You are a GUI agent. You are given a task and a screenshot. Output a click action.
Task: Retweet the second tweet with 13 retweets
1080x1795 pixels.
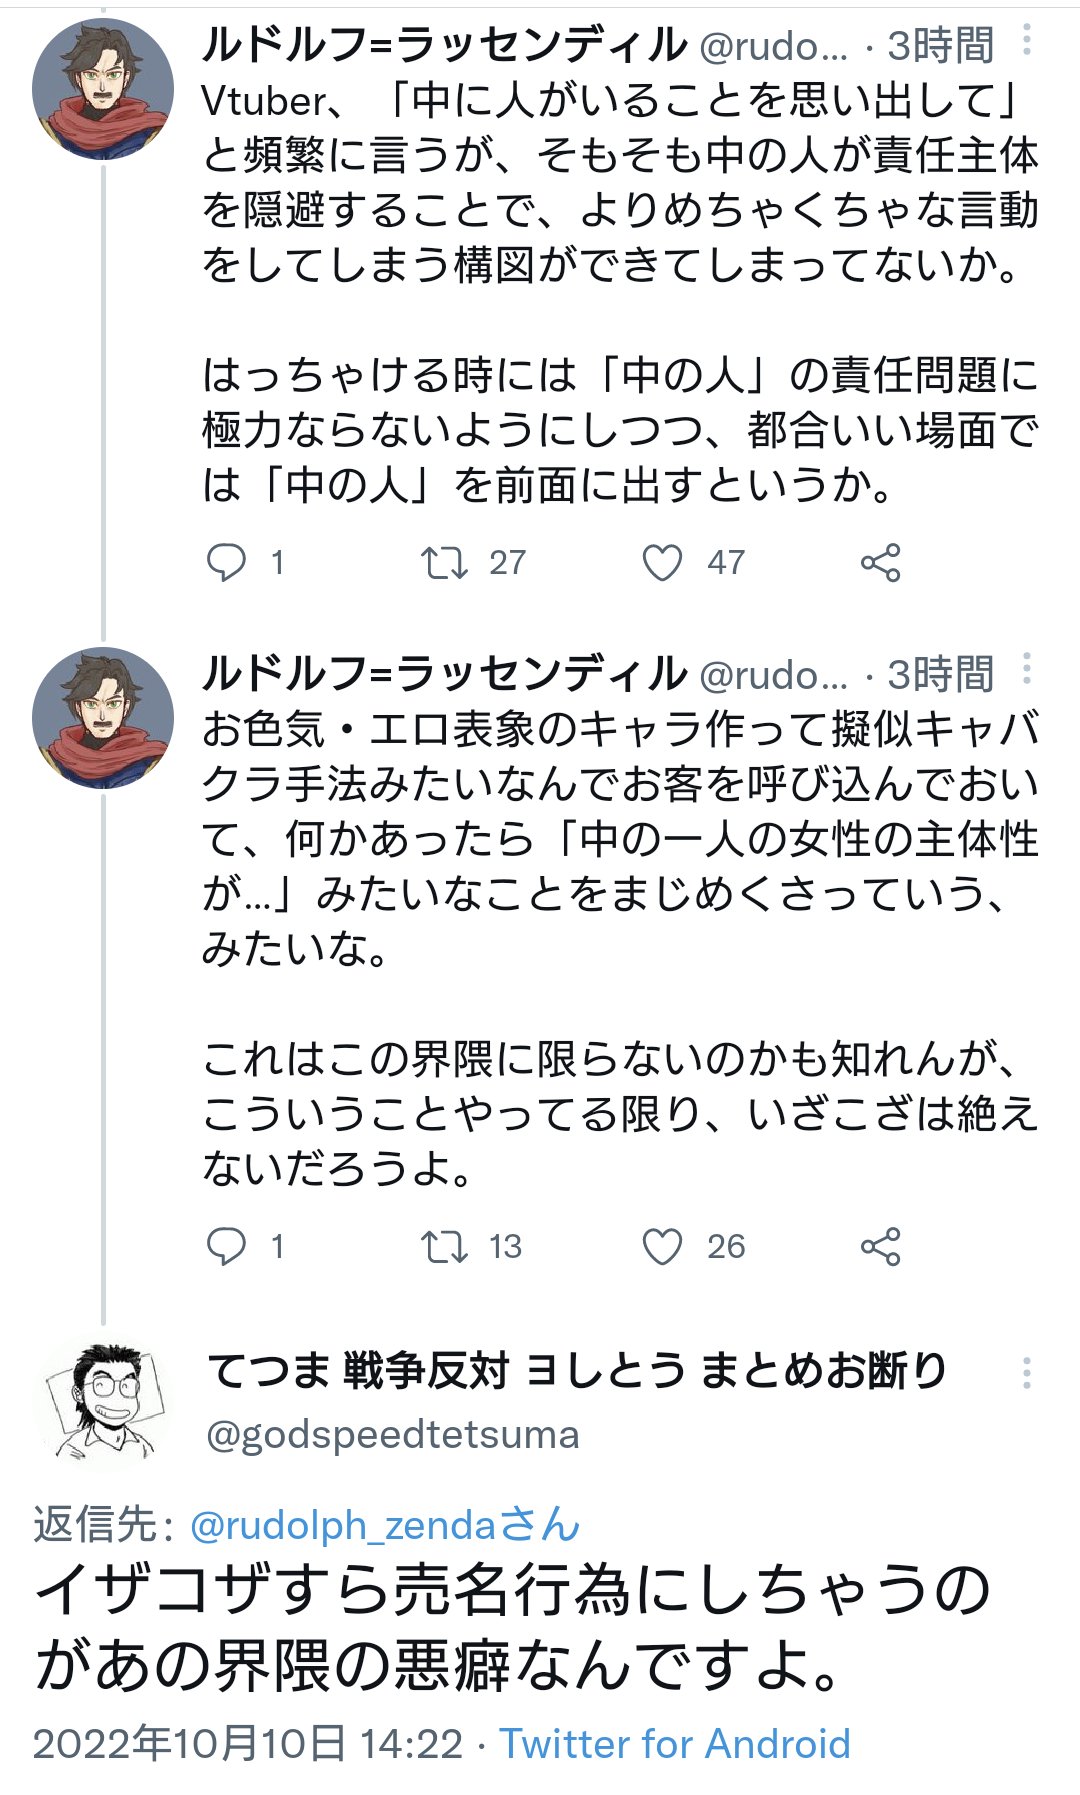click(444, 1246)
